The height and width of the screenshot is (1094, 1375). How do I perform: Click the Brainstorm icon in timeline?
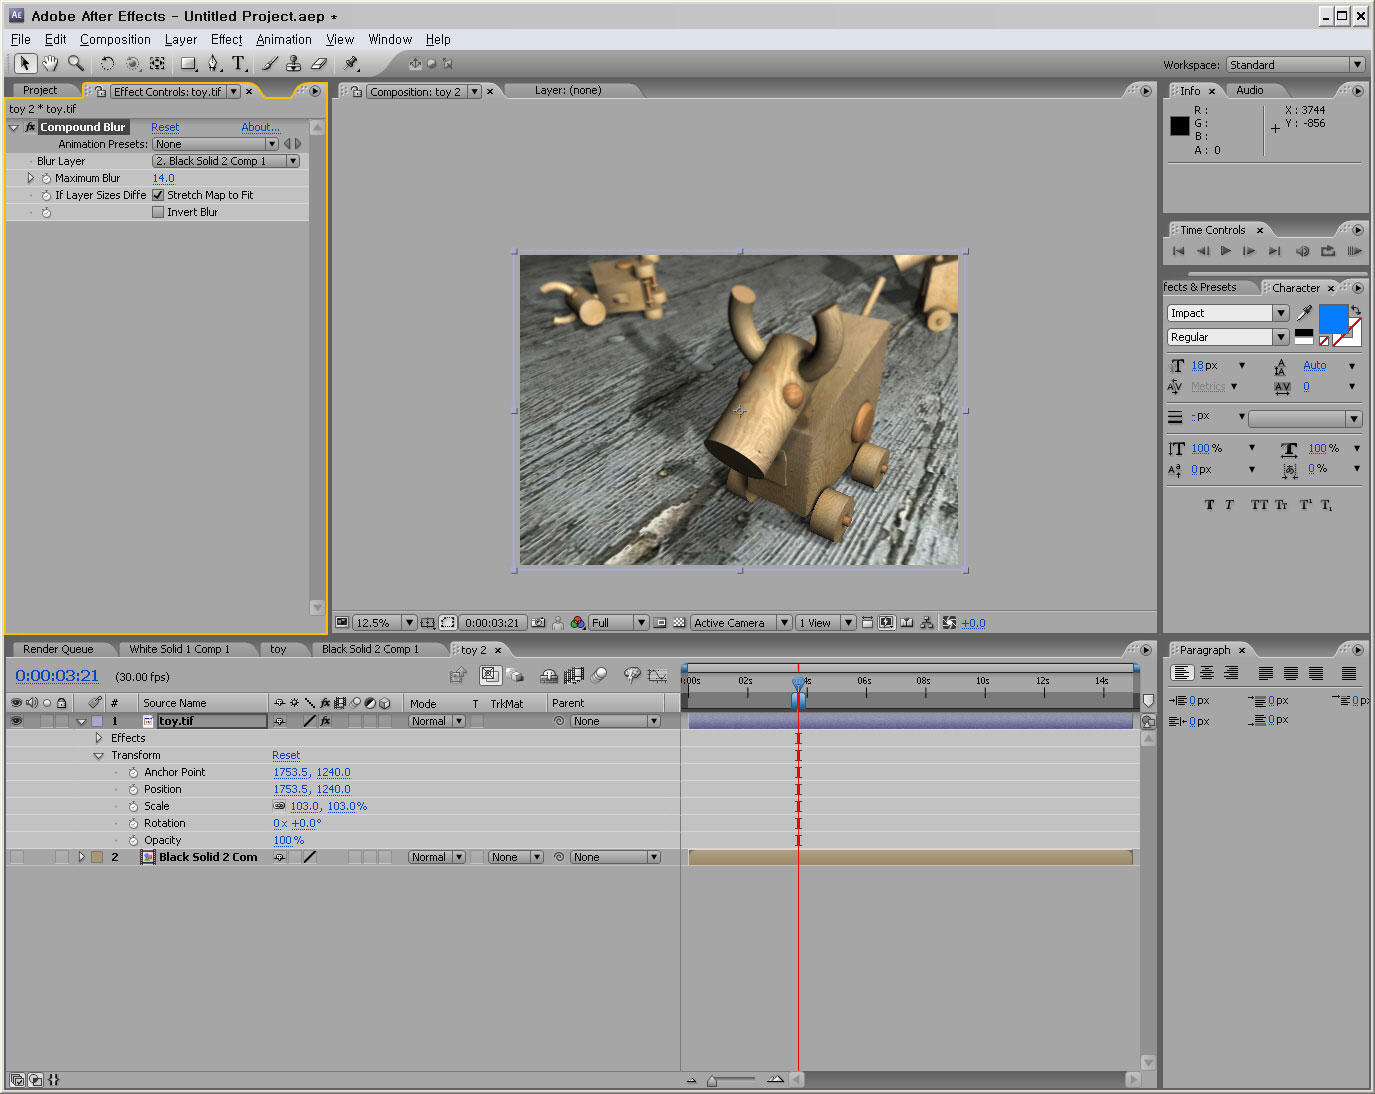point(632,675)
